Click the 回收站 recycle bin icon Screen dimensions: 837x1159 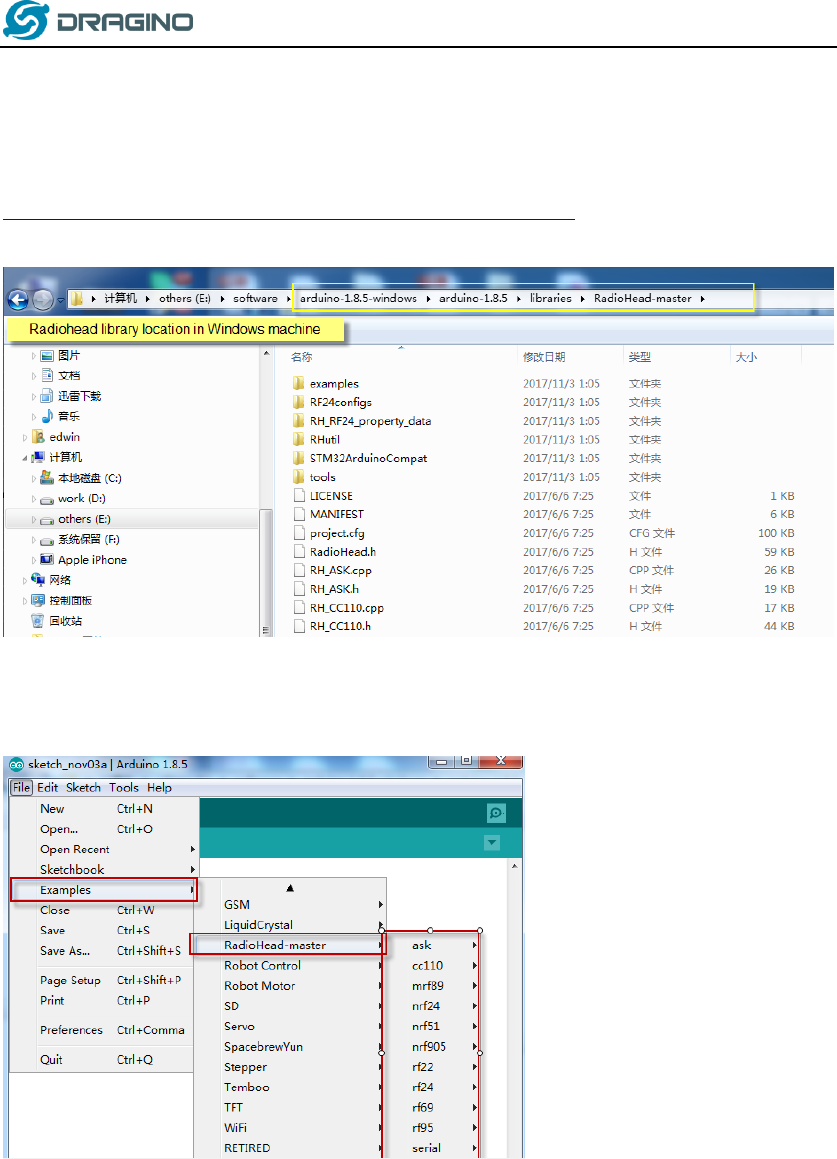click(x=38, y=621)
